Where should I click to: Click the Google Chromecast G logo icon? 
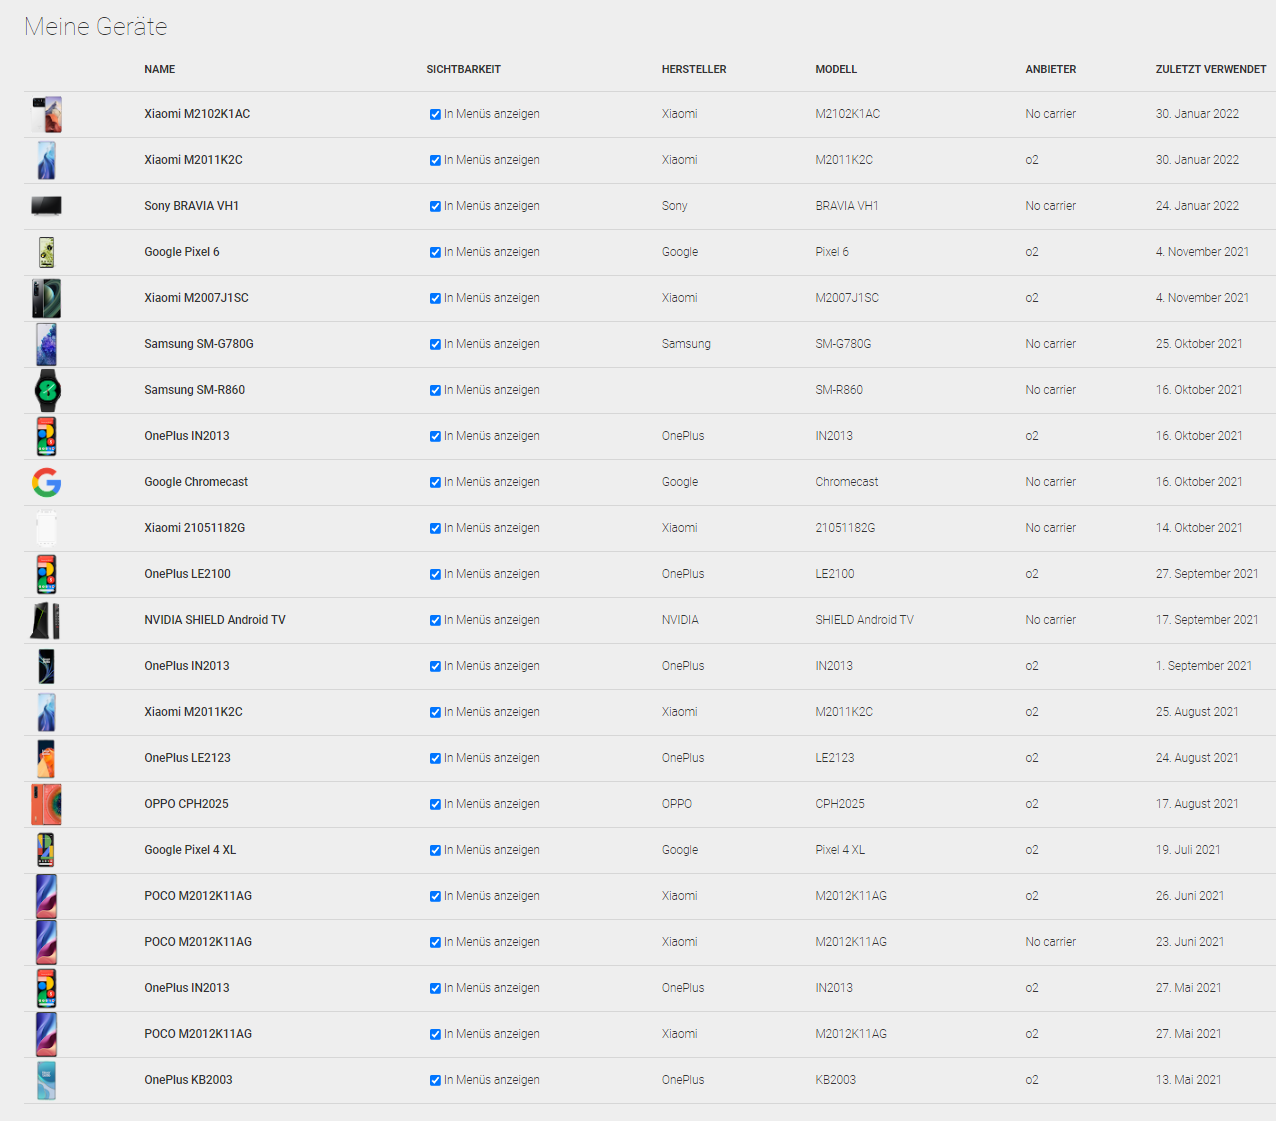pos(47,482)
